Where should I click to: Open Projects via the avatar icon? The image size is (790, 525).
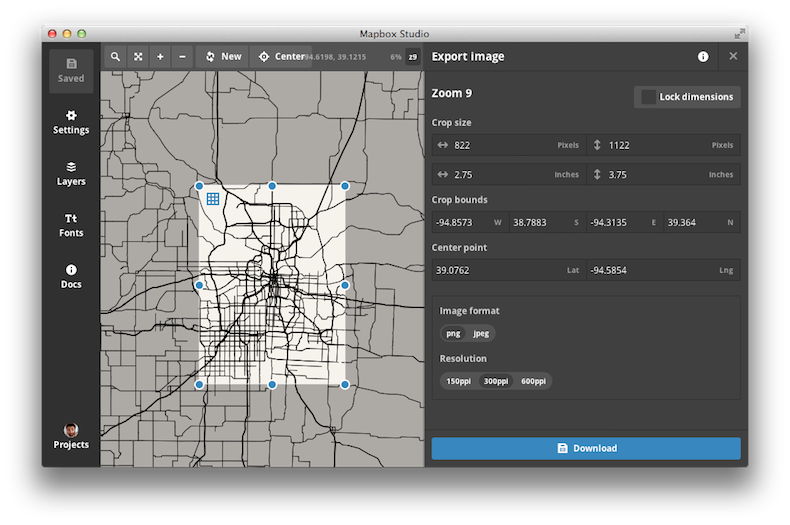click(x=71, y=430)
